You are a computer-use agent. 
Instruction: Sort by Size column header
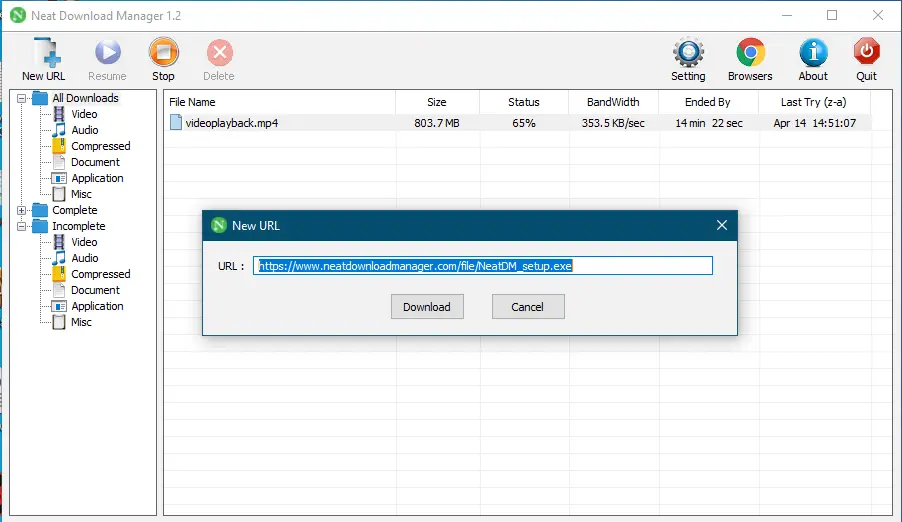pos(437,102)
